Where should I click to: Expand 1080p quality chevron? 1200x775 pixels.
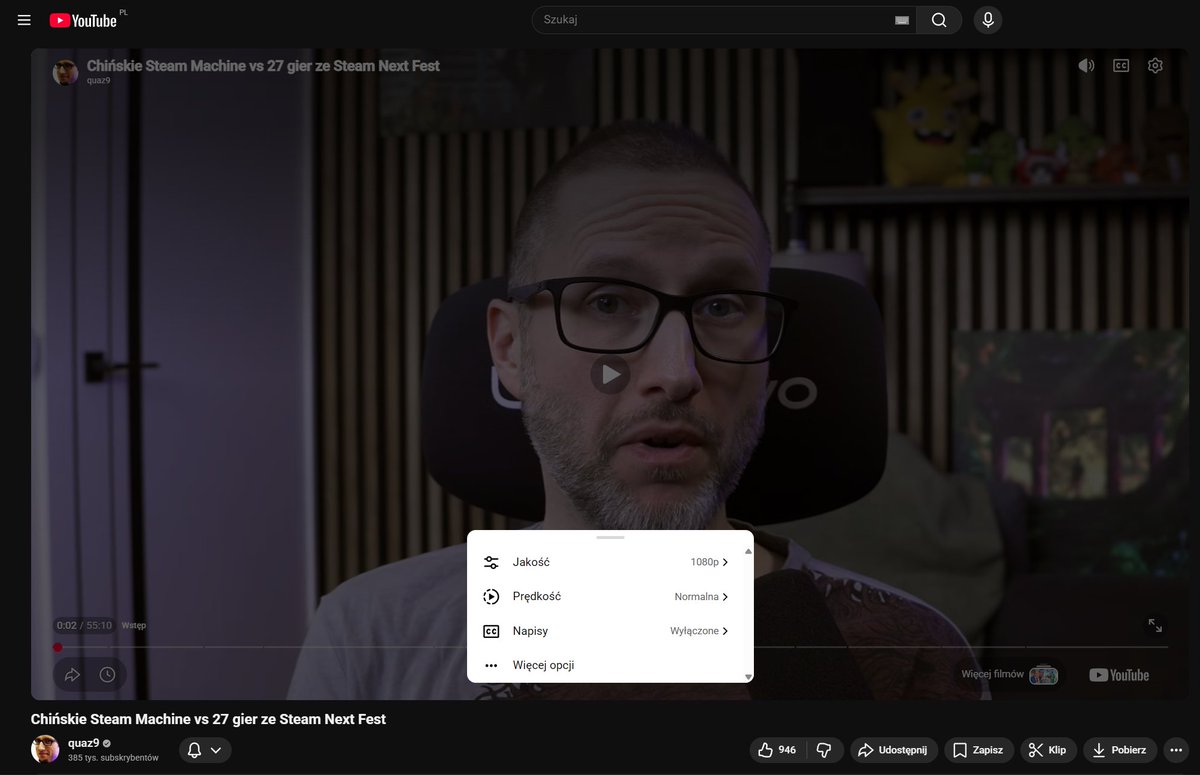point(725,562)
